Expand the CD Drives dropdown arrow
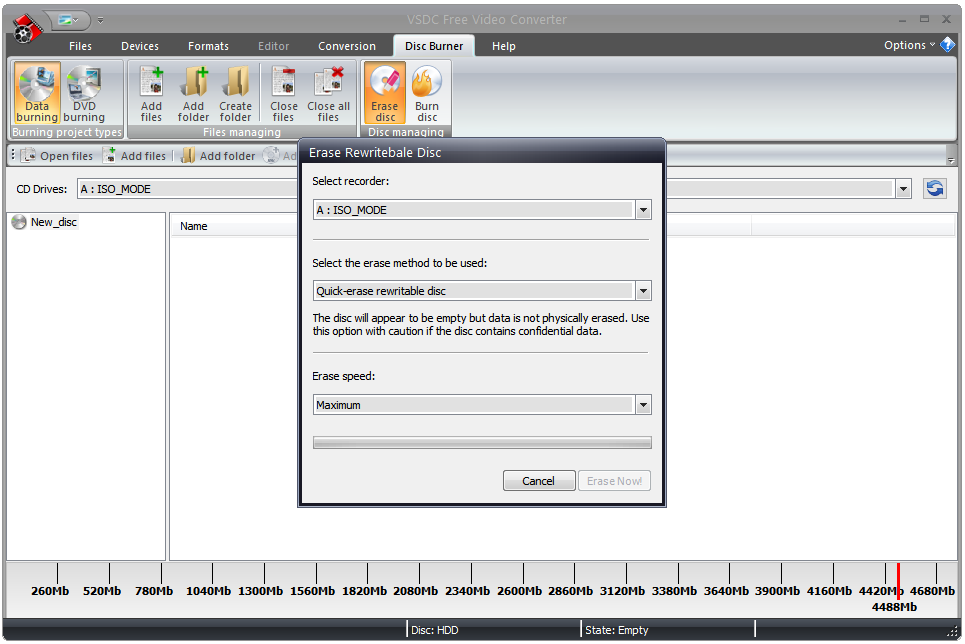 (x=903, y=189)
